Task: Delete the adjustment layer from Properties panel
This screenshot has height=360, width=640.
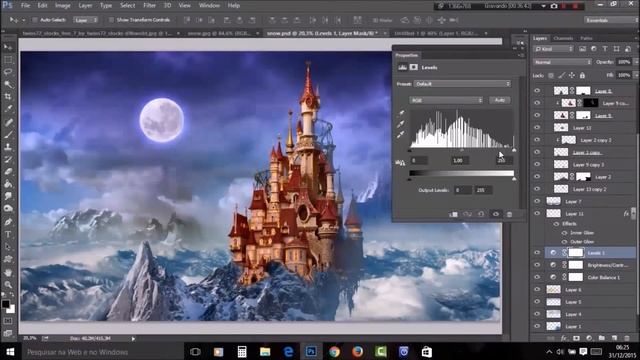Action: pyautogui.click(x=509, y=214)
